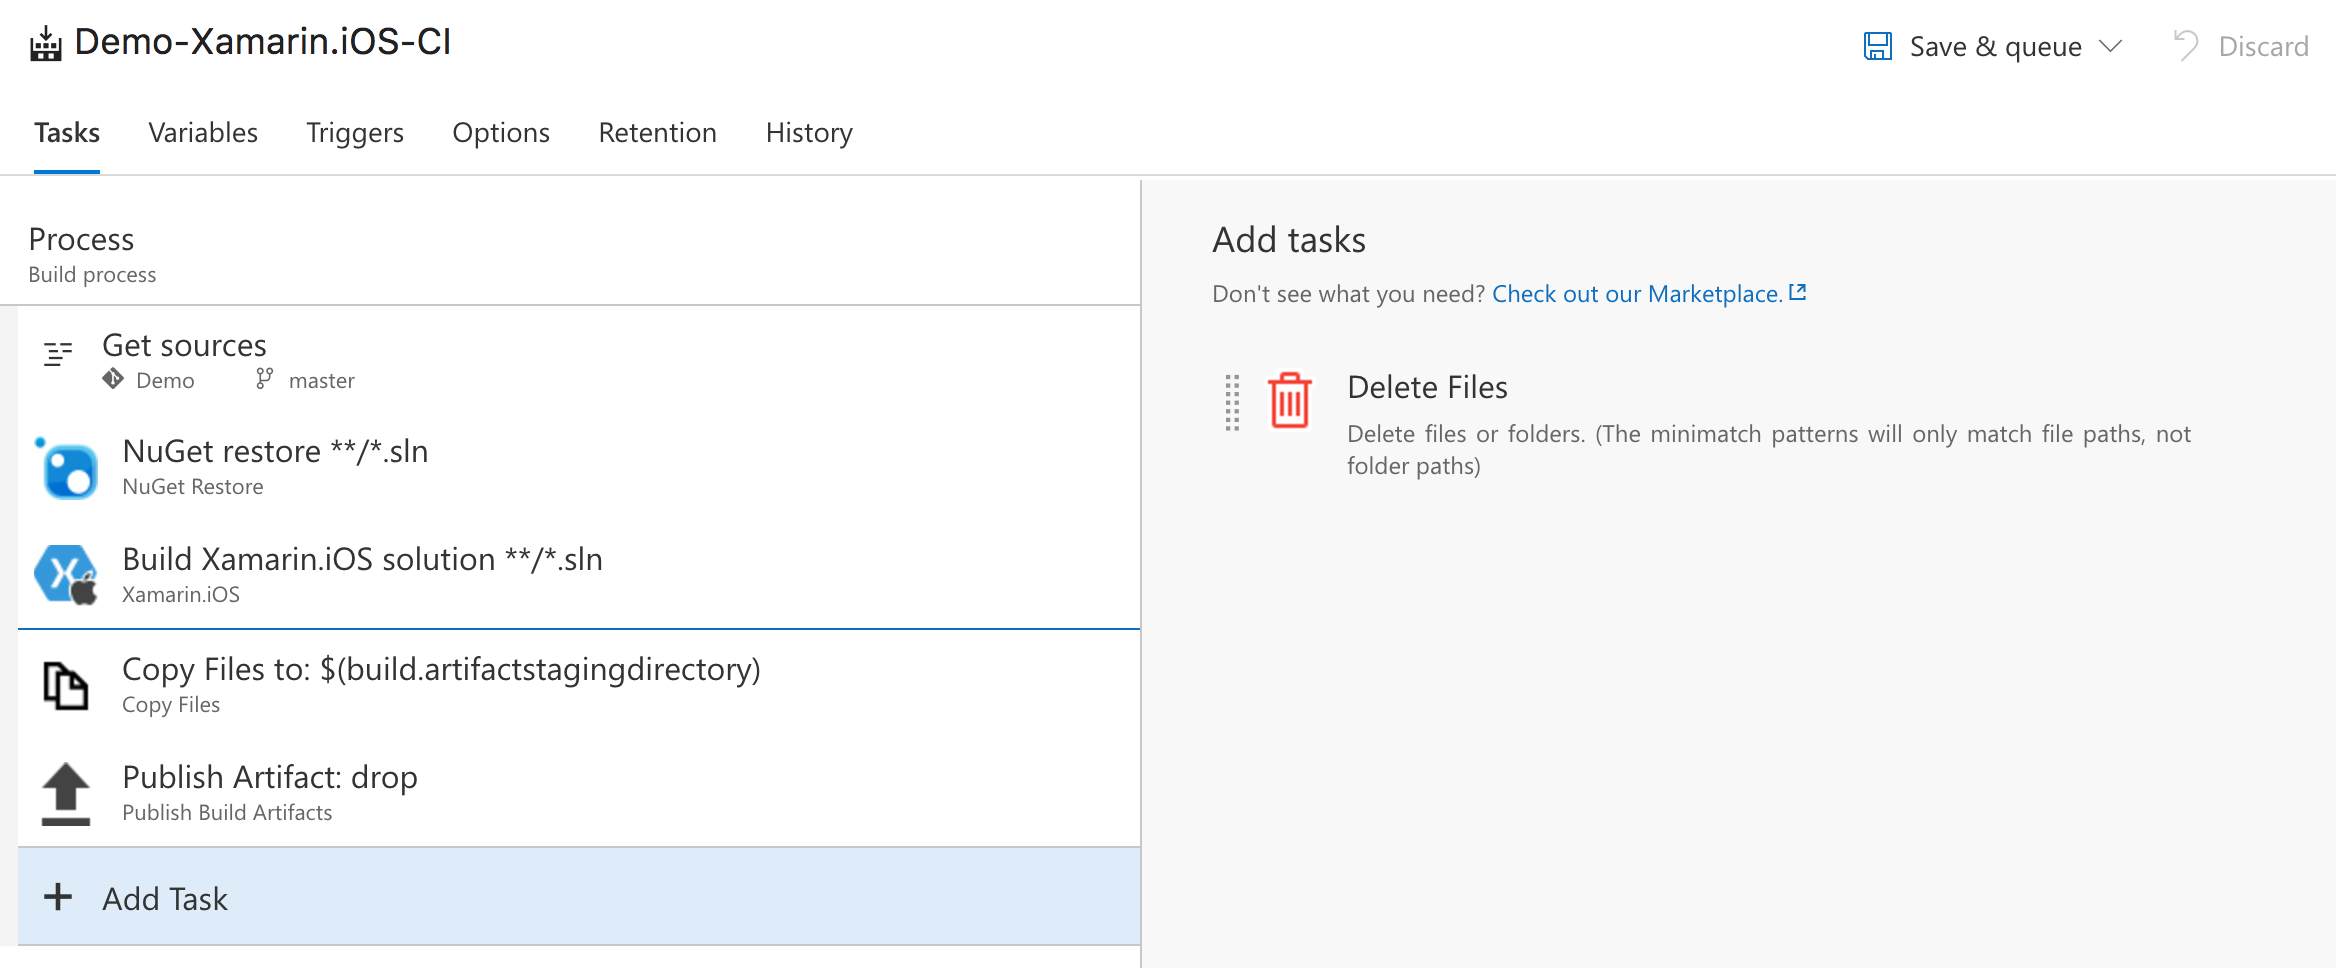Open the Triggers tab
This screenshot has width=2336, height=968.
point(355,133)
